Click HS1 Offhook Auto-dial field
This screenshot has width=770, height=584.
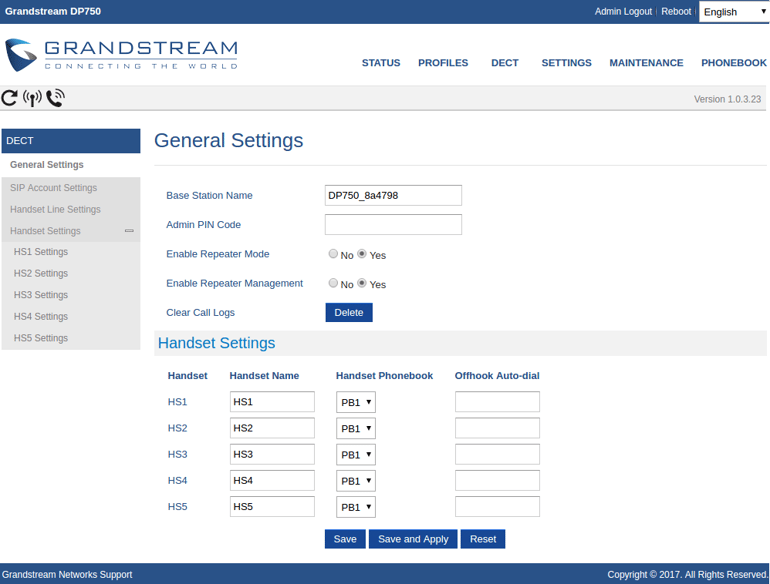tap(497, 402)
